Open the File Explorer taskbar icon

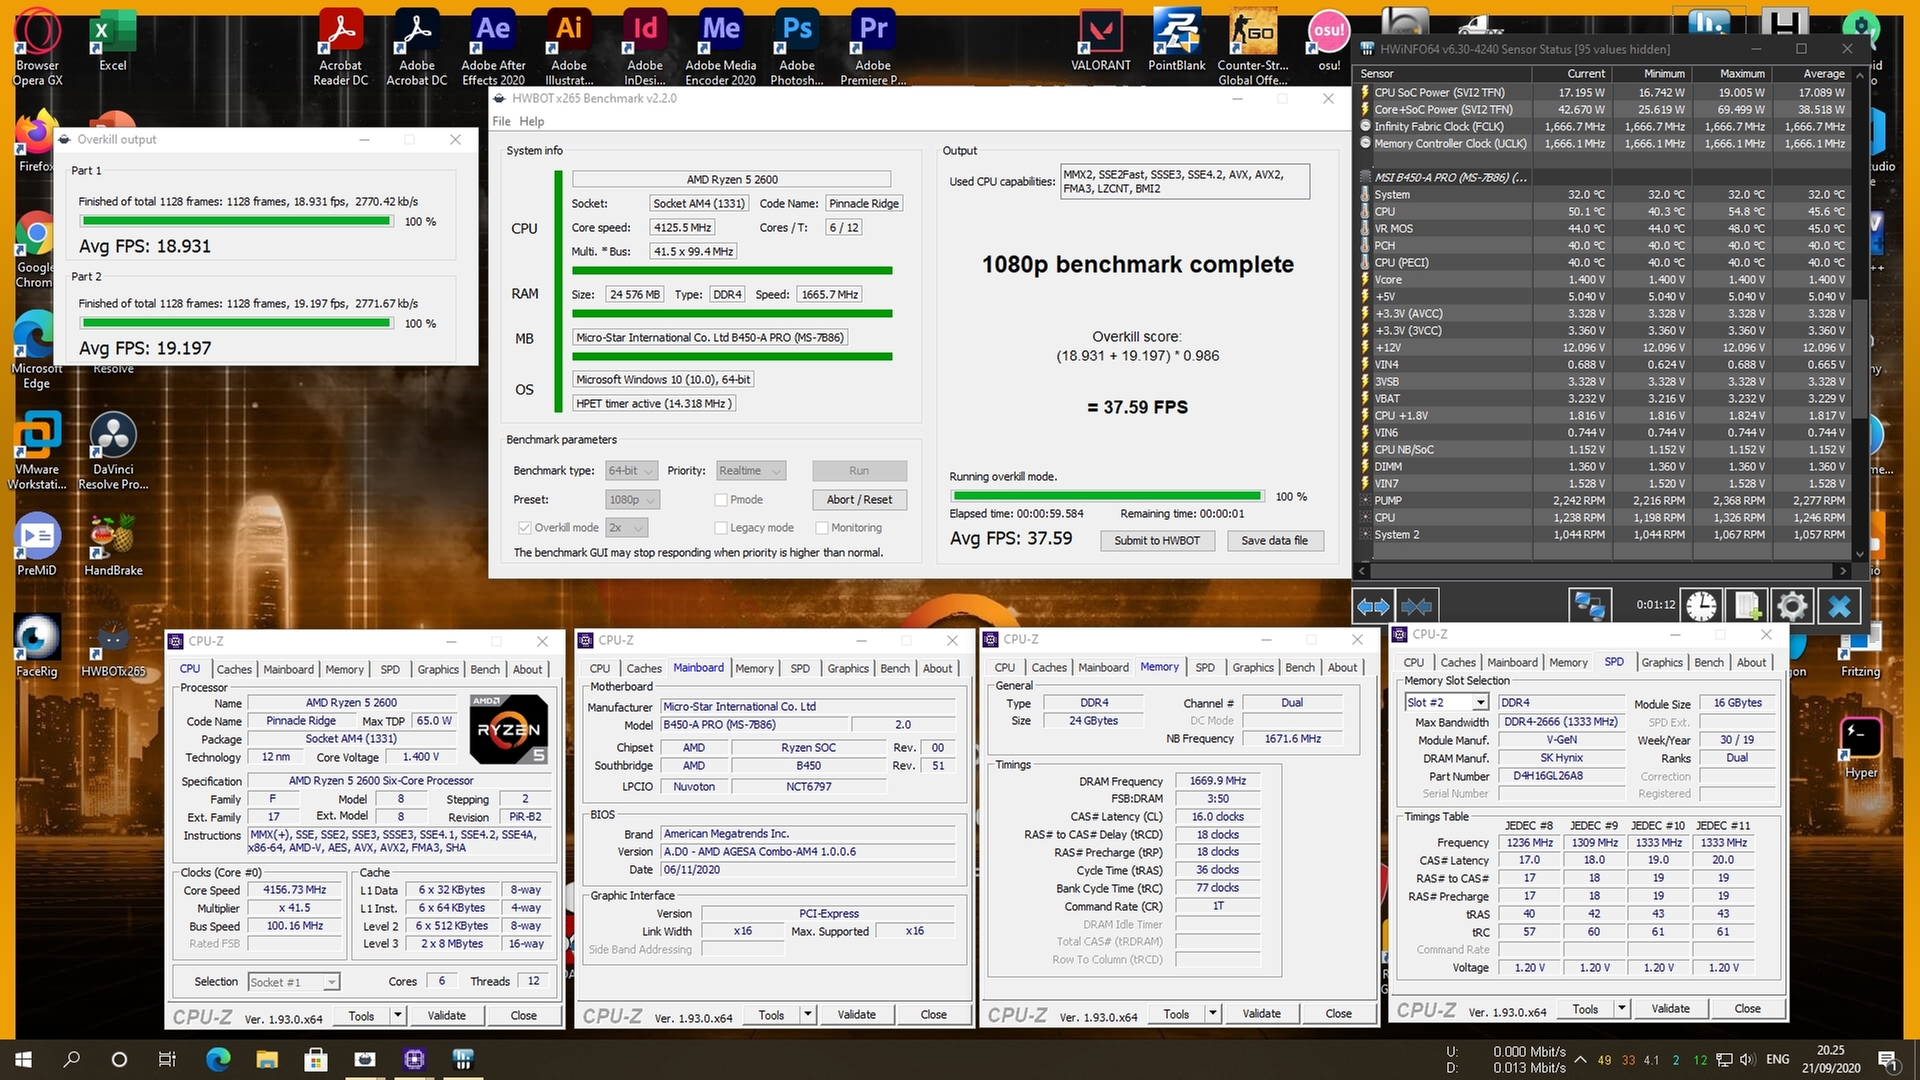[x=267, y=1059]
